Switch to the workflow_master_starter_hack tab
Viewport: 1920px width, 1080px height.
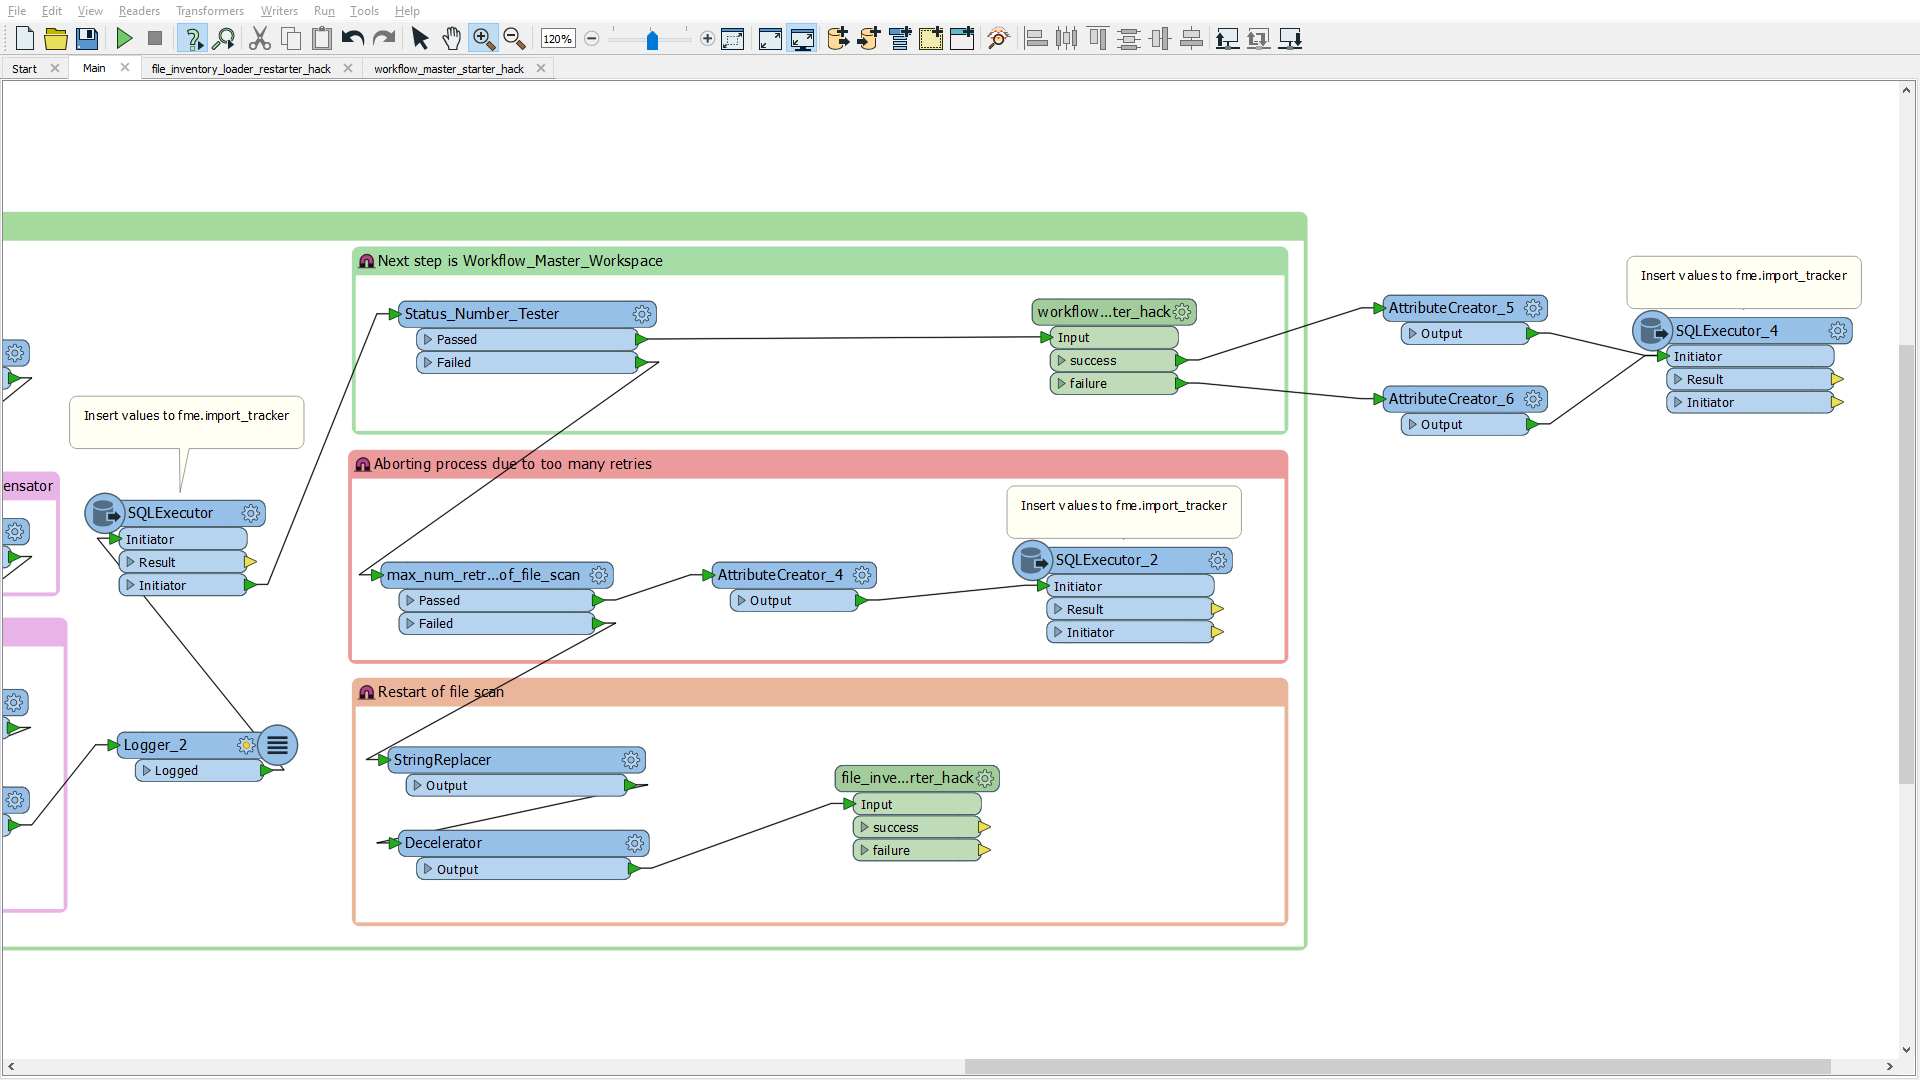(x=449, y=69)
